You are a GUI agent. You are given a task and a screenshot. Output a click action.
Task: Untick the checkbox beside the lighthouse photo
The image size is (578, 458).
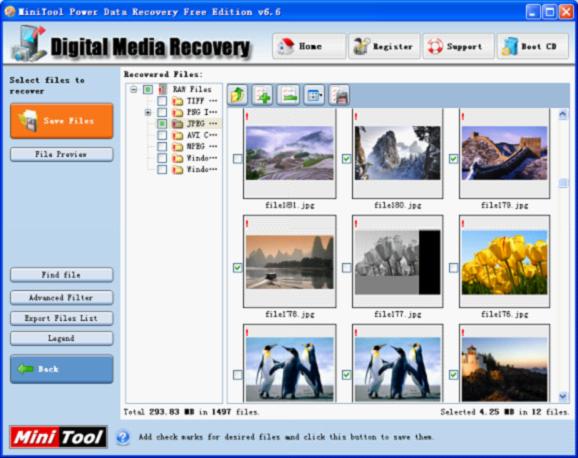coord(453,375)
